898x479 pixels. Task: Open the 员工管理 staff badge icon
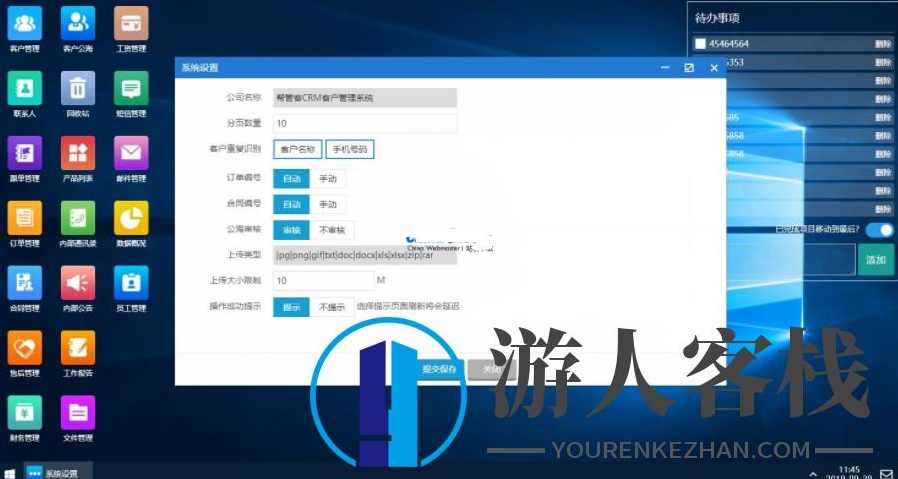pos(131,282)
